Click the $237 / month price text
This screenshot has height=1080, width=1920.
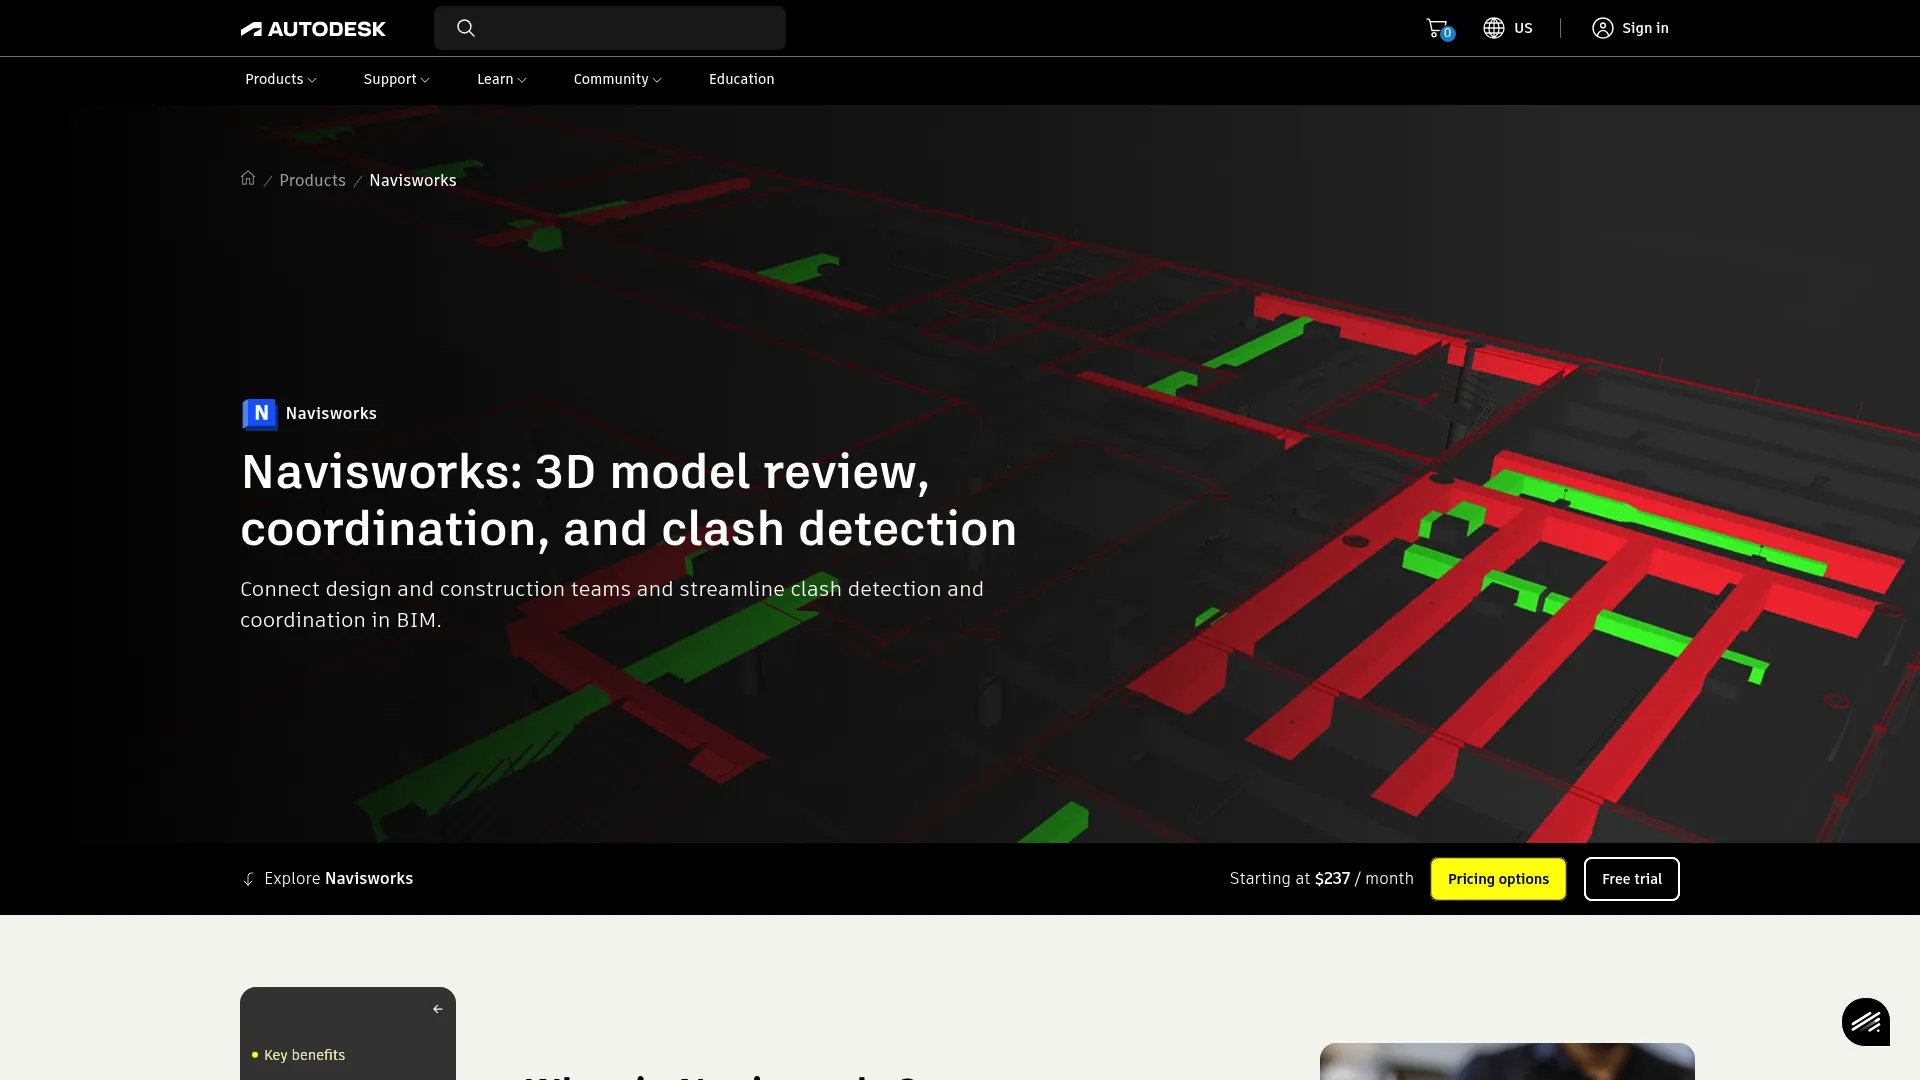[1364, 878]
